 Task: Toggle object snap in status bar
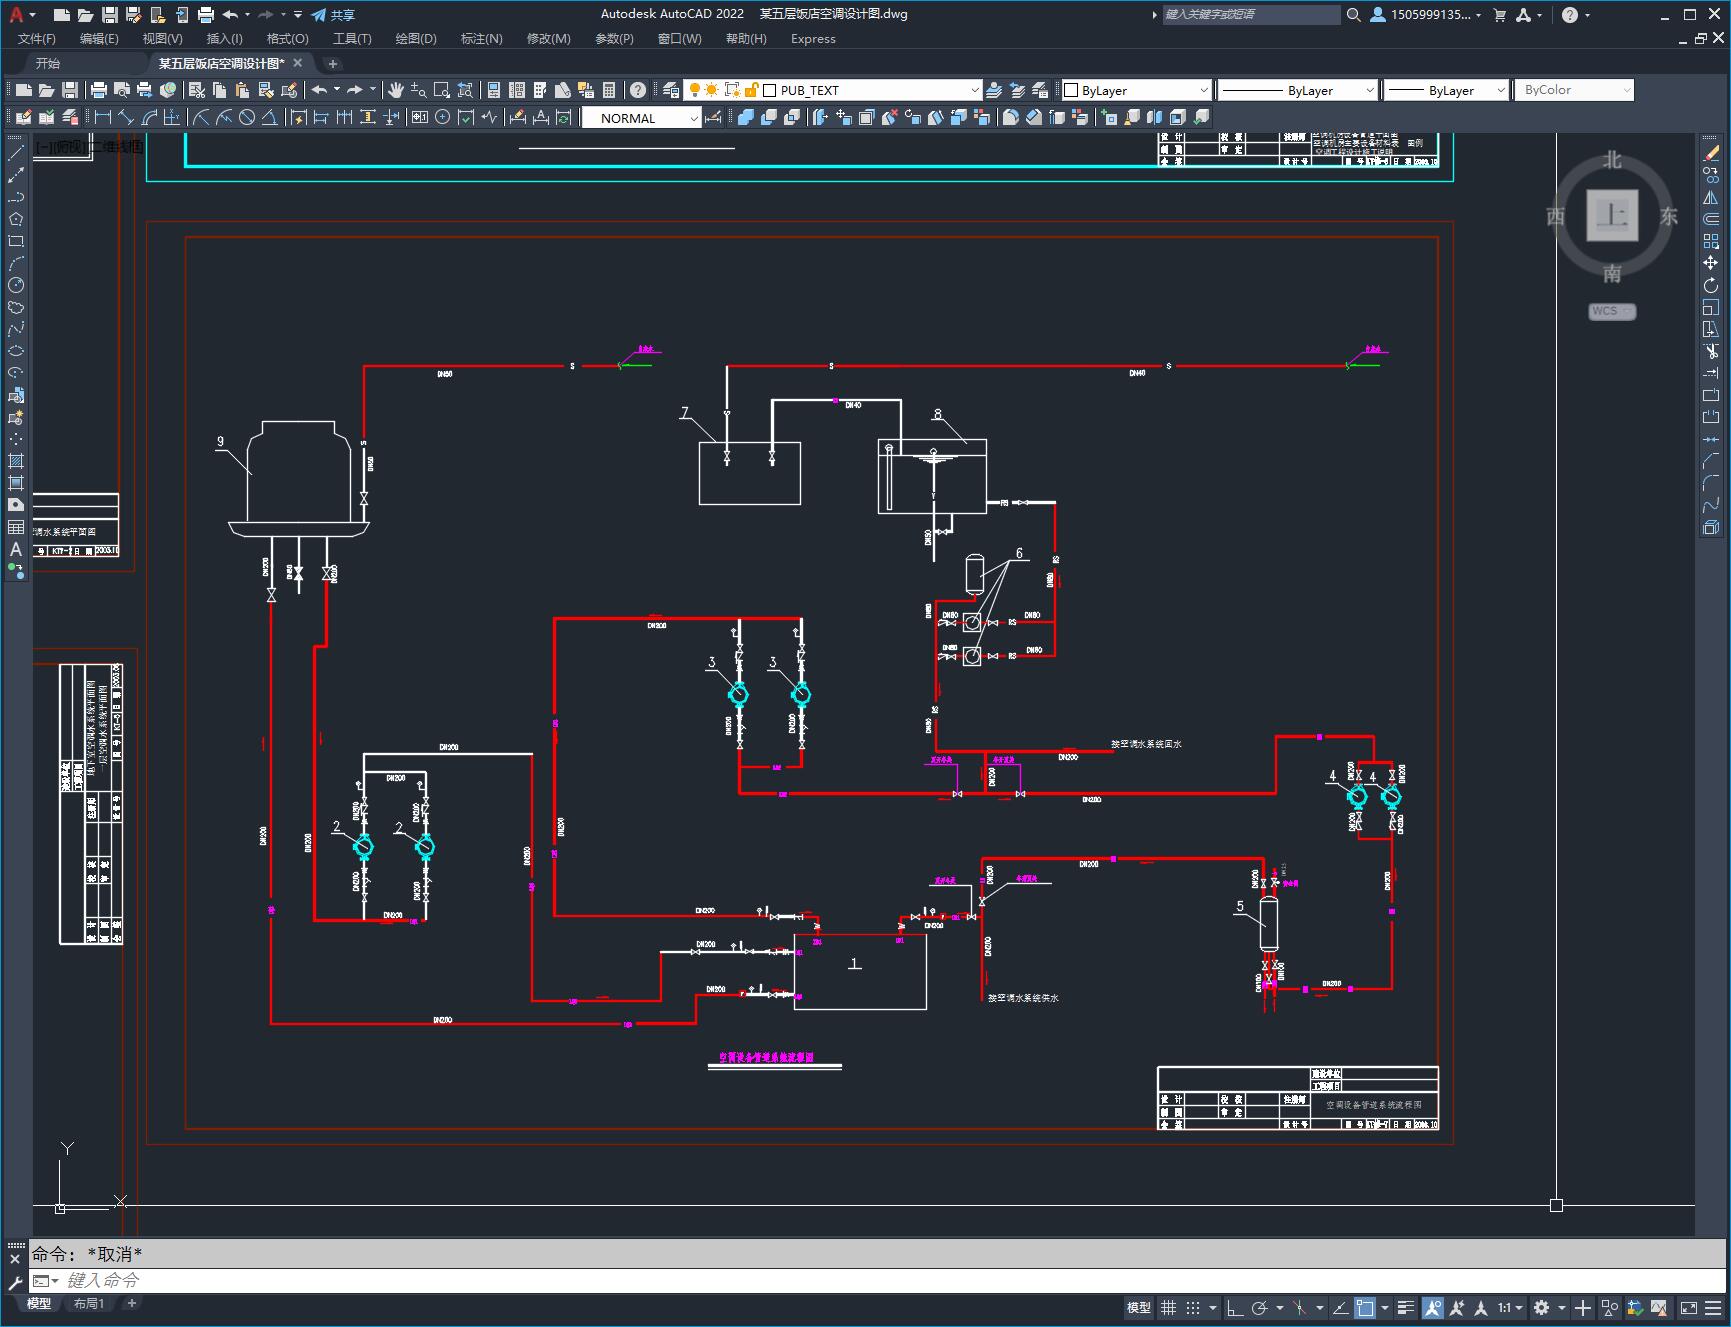[x=1365, y=1307]
